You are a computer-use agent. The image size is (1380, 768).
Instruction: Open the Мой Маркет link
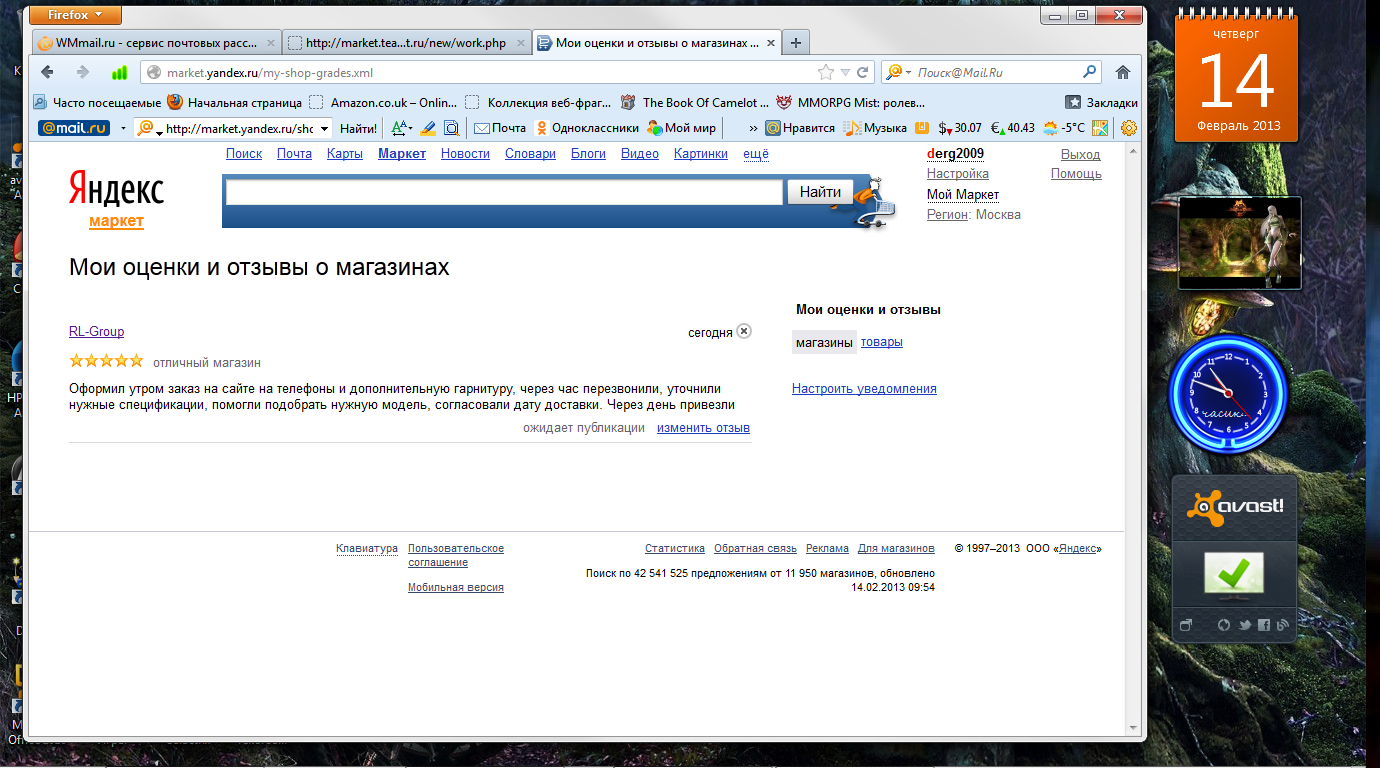pyautogui.click(x=963, y=195)
